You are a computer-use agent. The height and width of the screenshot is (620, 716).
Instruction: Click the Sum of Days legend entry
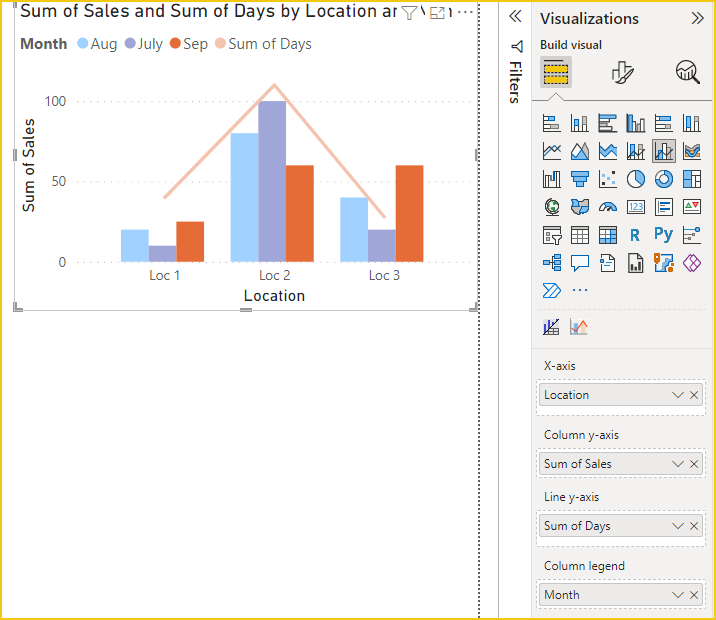point(263,44)
